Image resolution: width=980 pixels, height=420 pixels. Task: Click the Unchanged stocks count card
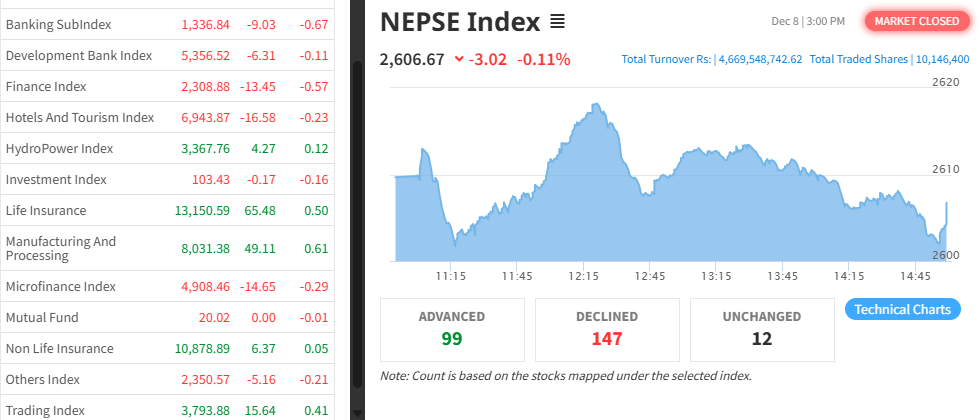click(762, 329)
